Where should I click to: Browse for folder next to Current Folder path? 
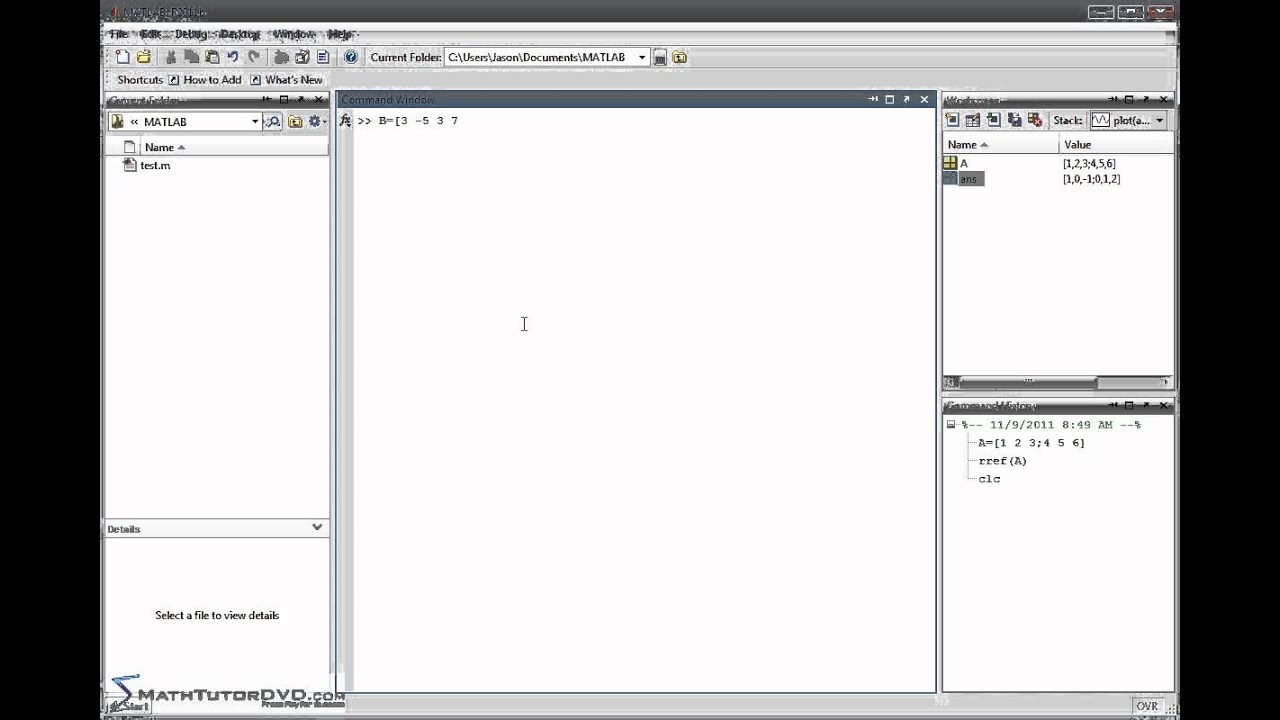[660, 58]
